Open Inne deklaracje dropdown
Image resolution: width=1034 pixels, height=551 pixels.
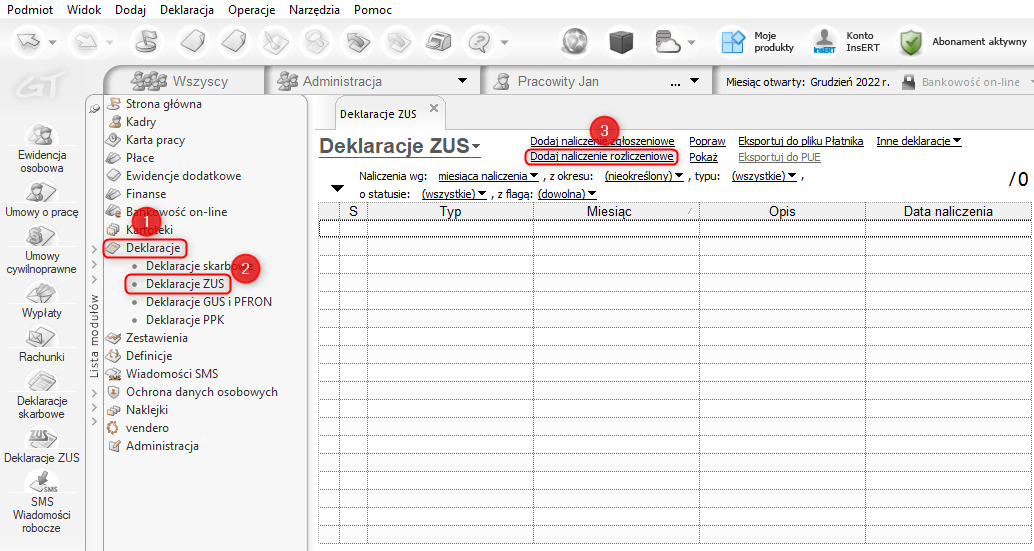coord(919,141)
